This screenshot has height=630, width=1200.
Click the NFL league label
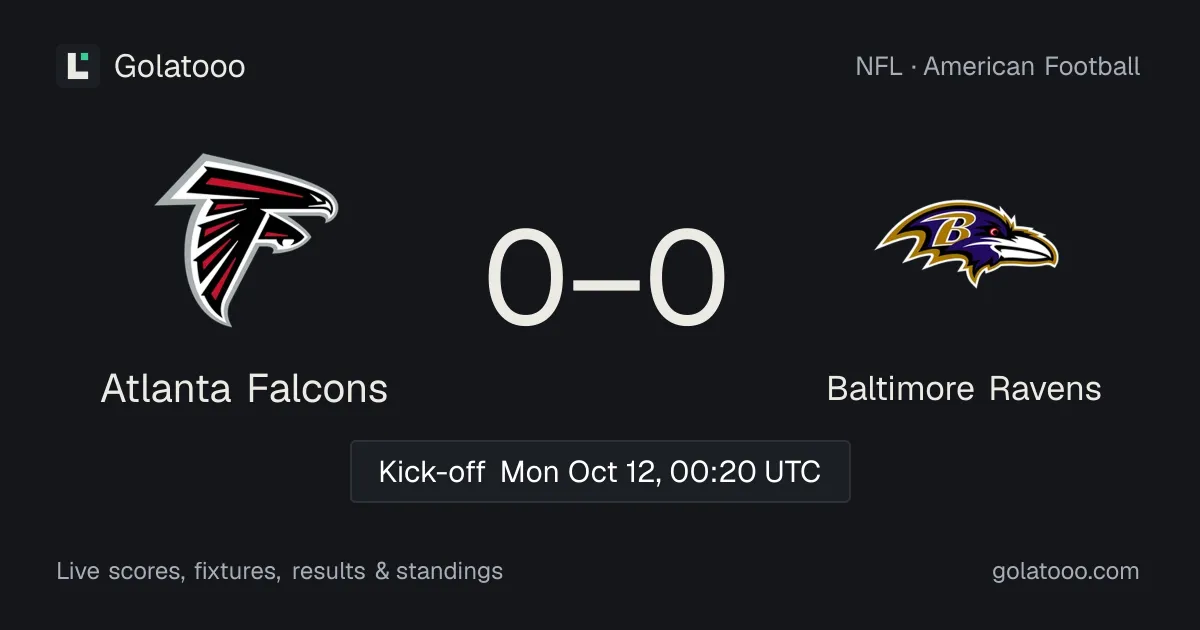[x=877, y=67]
